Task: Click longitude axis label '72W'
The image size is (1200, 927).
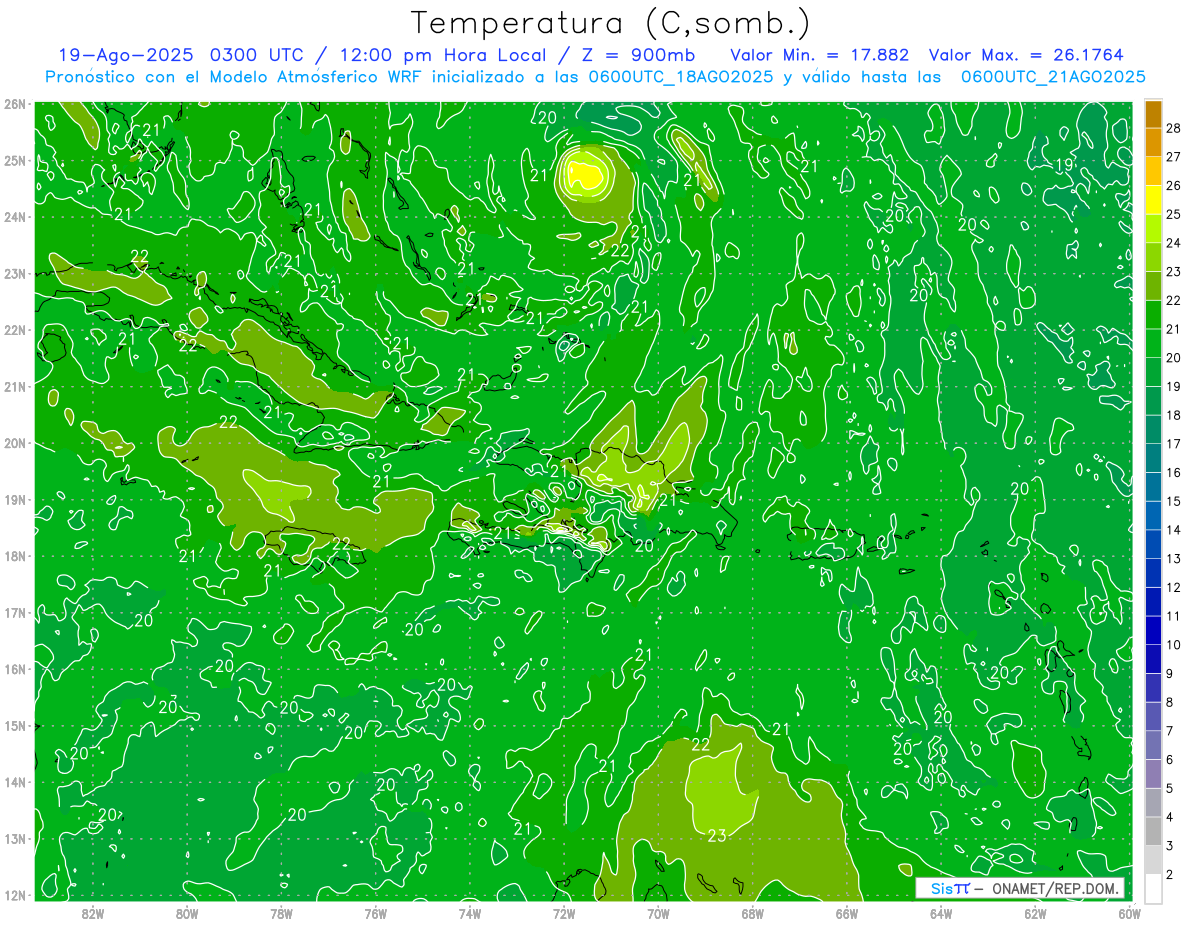Action: pyautogui.click(x=564, y=912)
